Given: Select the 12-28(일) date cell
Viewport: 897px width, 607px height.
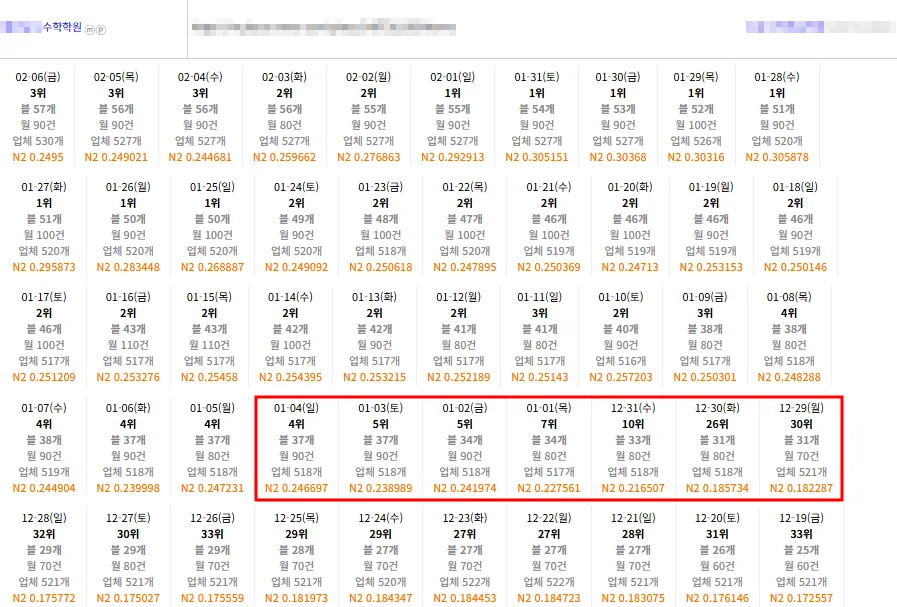Looking at the screenshot, I should [44, 518].
